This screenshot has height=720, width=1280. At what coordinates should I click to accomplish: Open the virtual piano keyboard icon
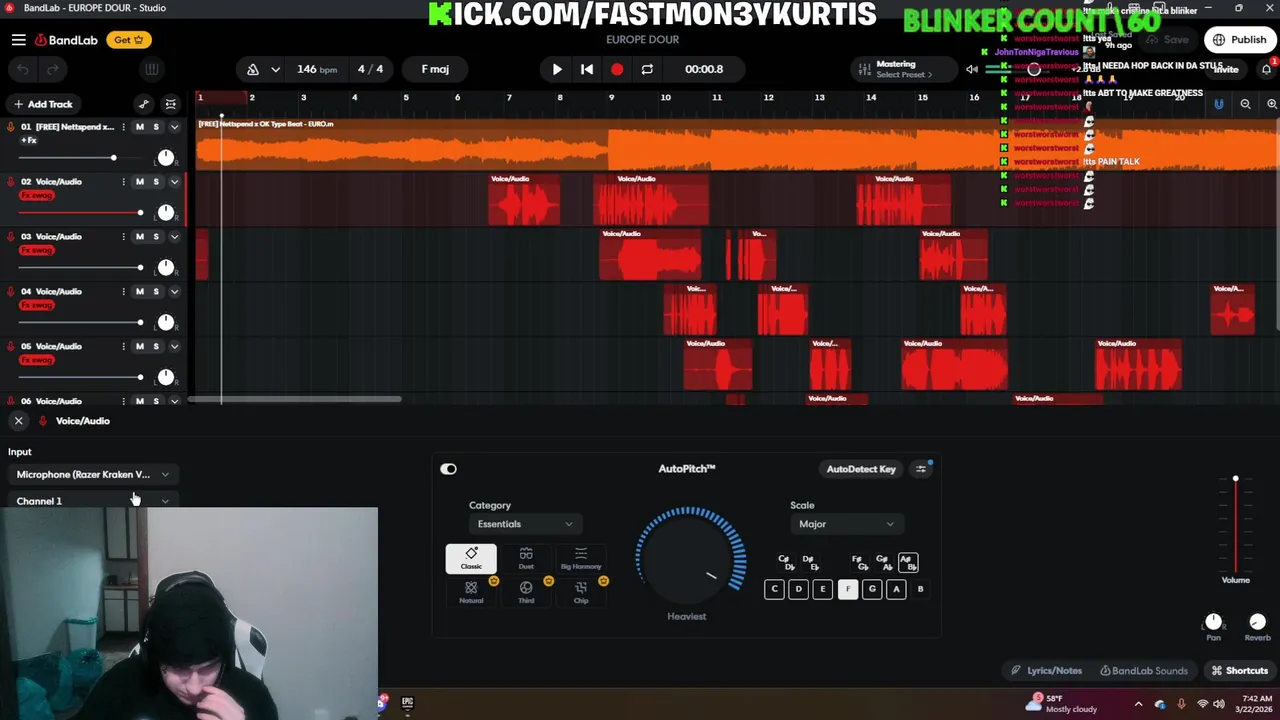(151, 69)
